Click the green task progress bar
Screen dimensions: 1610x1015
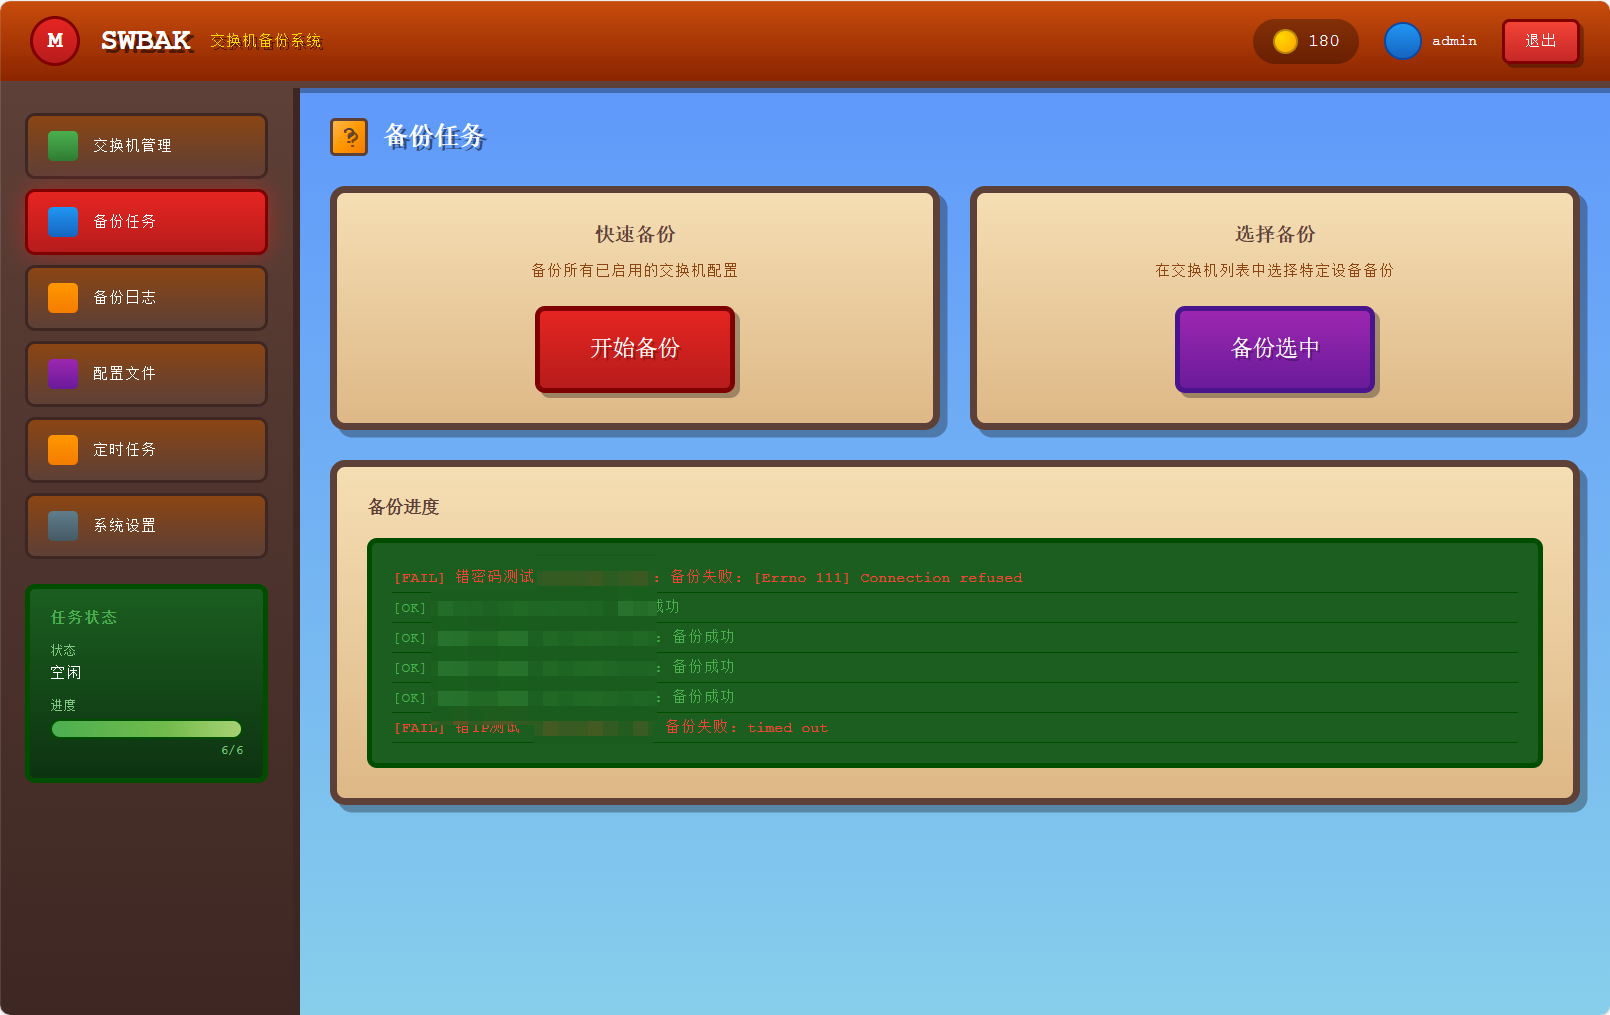pyautogui.click(x=146, y=729)
